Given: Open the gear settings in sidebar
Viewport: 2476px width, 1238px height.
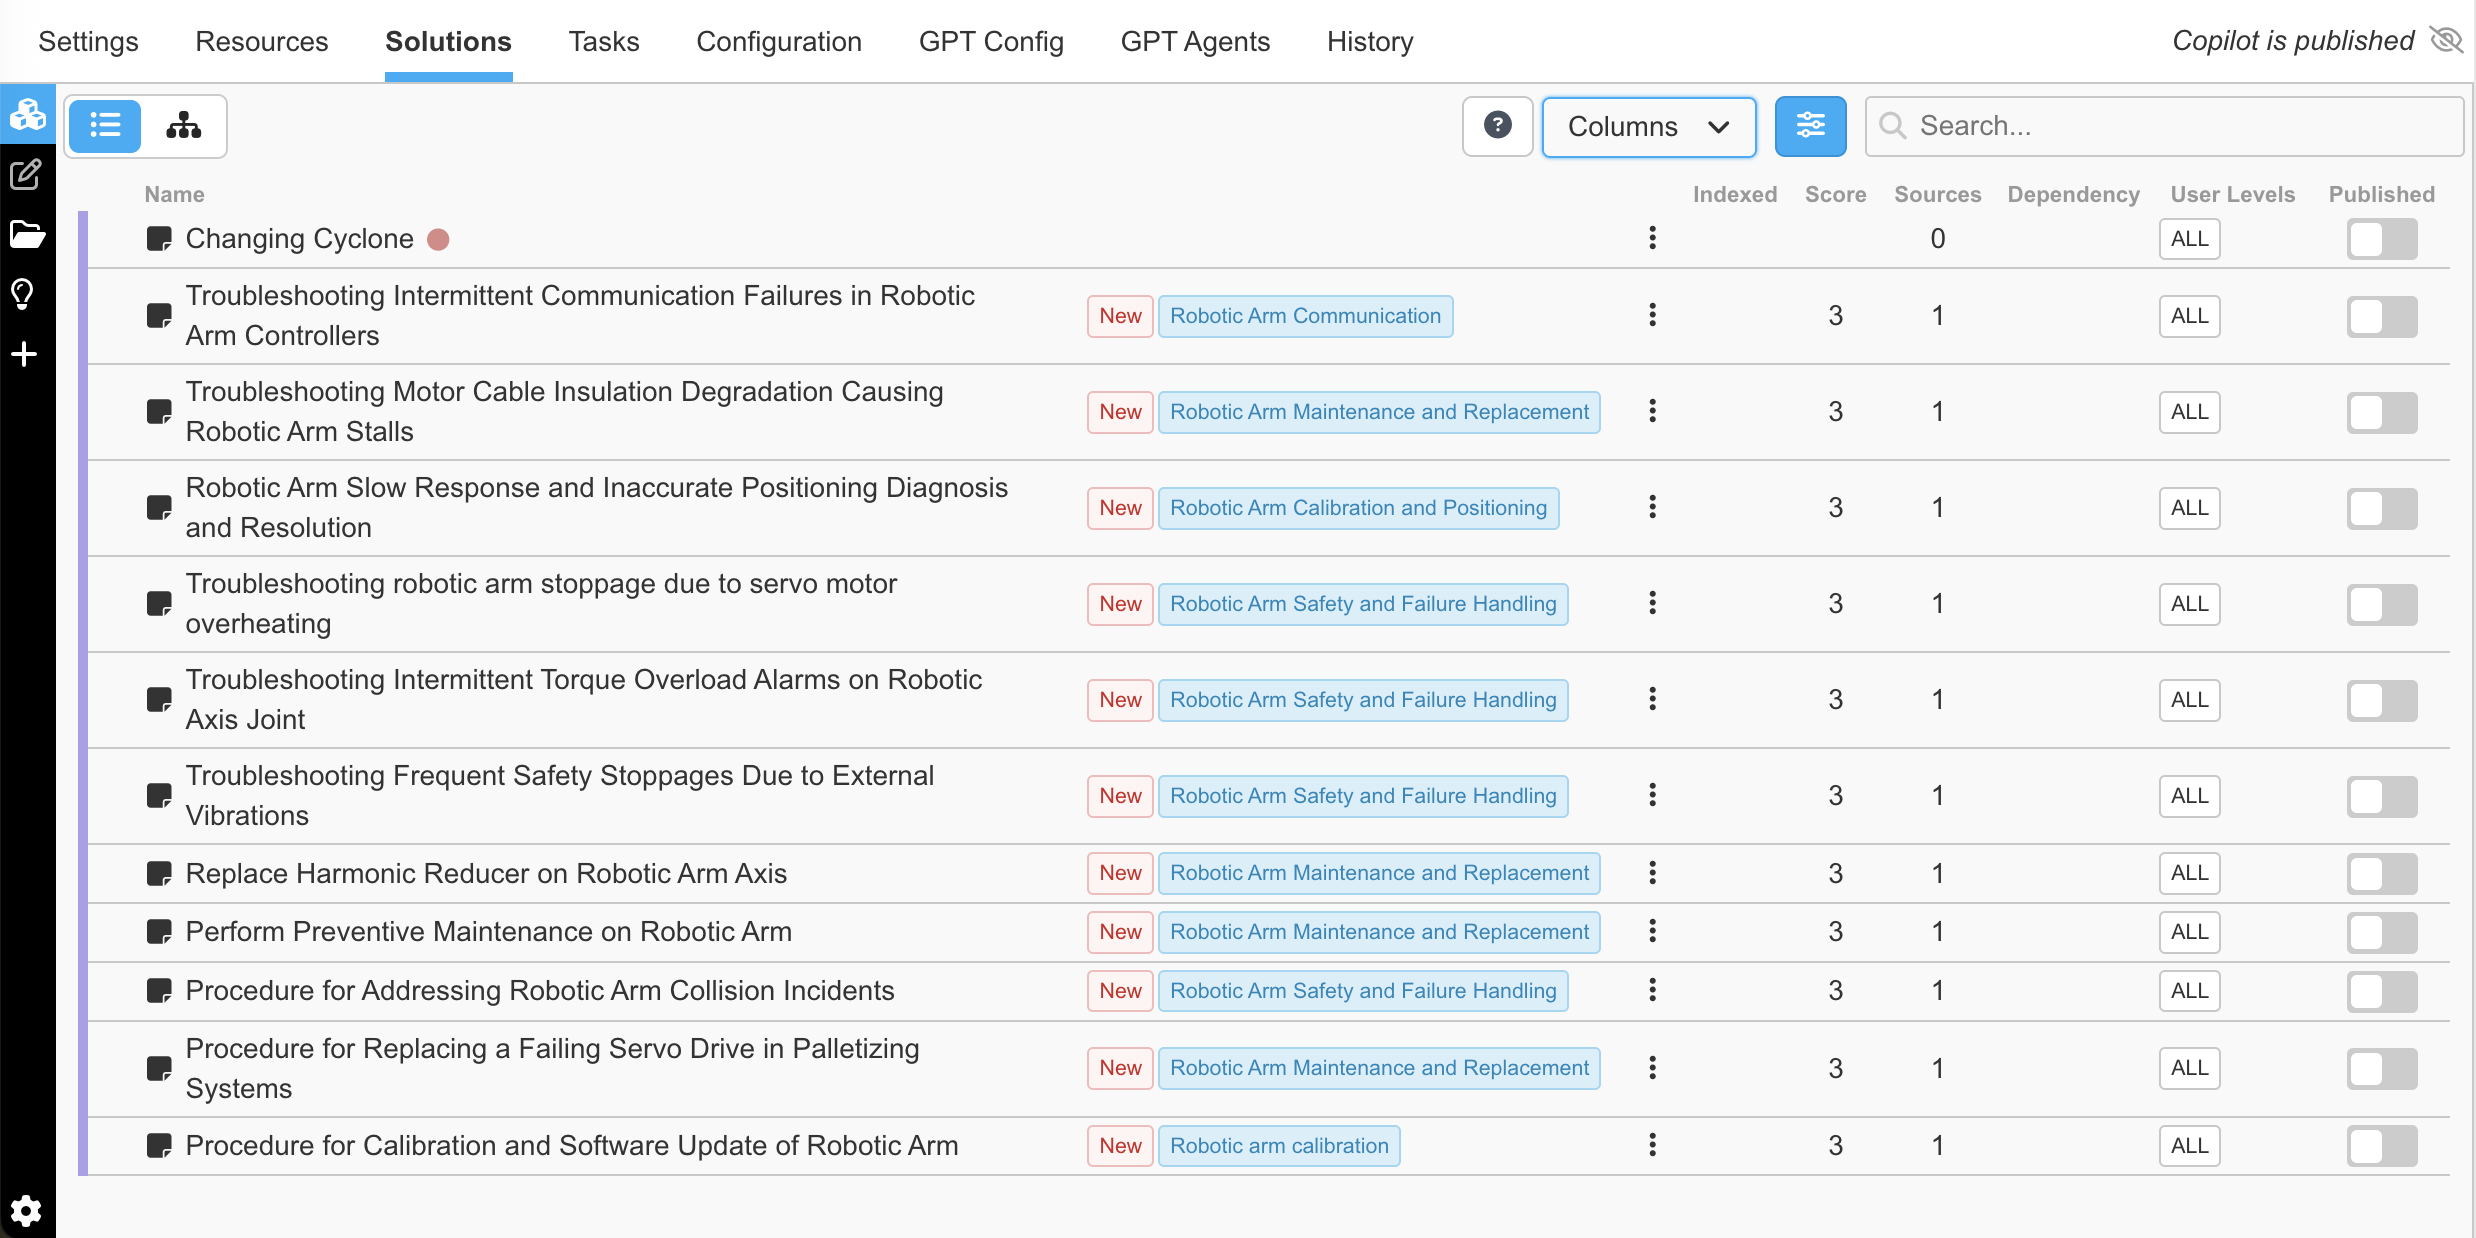Looking at the screenshot, I should coord(26,1211).
